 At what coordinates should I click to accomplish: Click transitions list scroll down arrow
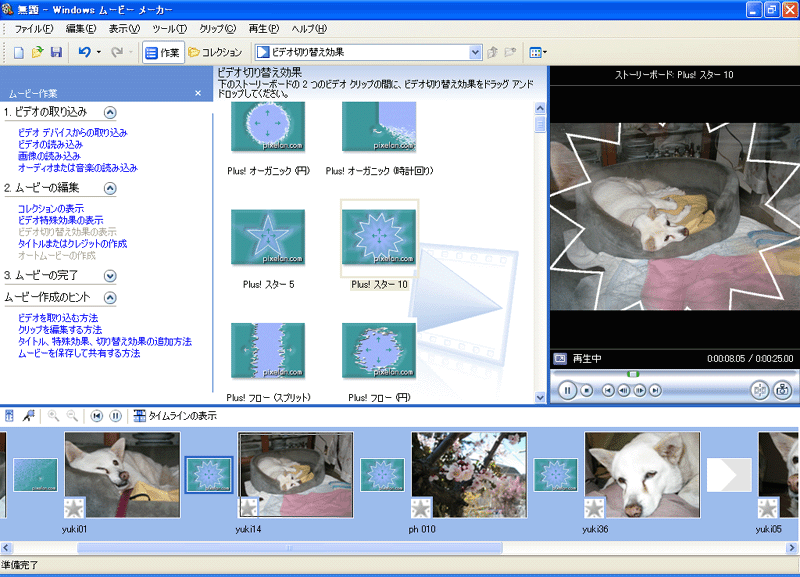pyautogui.click(x=540, y=397)
